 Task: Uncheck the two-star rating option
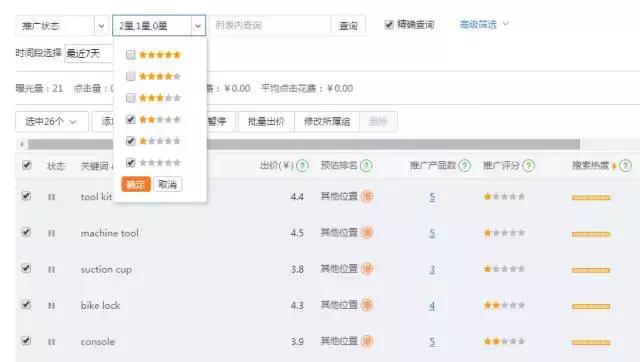point(131,119)
